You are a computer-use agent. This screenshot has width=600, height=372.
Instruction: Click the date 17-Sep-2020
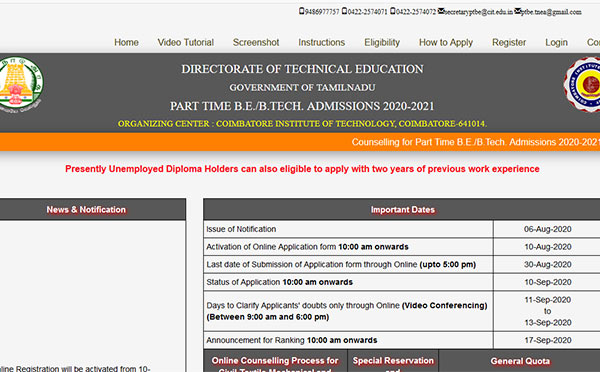(548, 340)
